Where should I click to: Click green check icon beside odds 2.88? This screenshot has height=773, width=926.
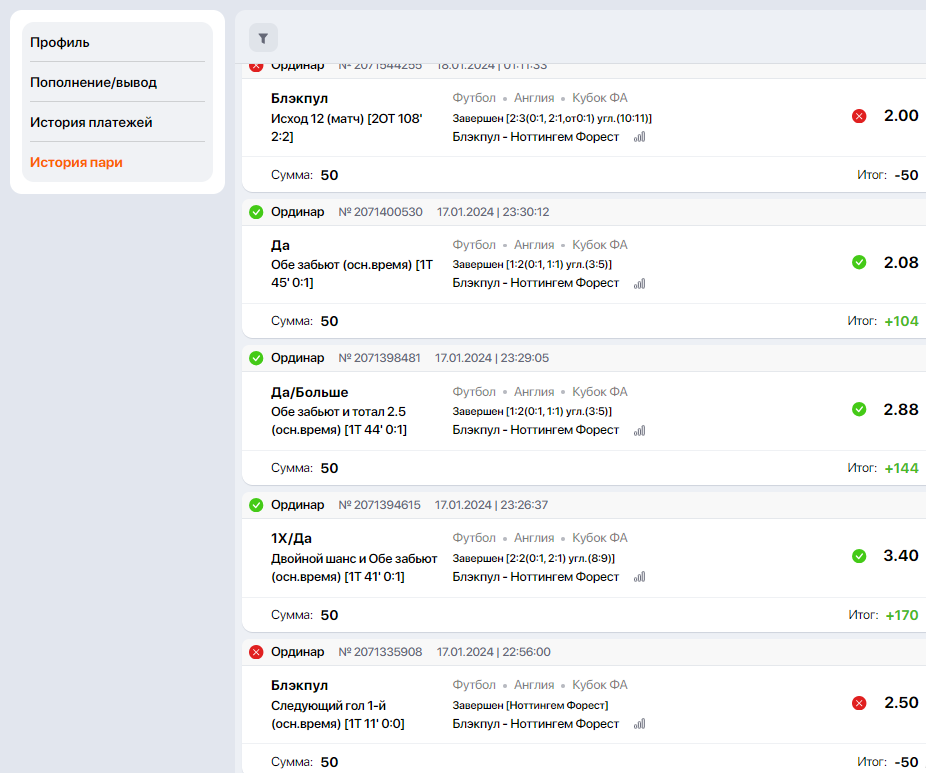point(859,409)
